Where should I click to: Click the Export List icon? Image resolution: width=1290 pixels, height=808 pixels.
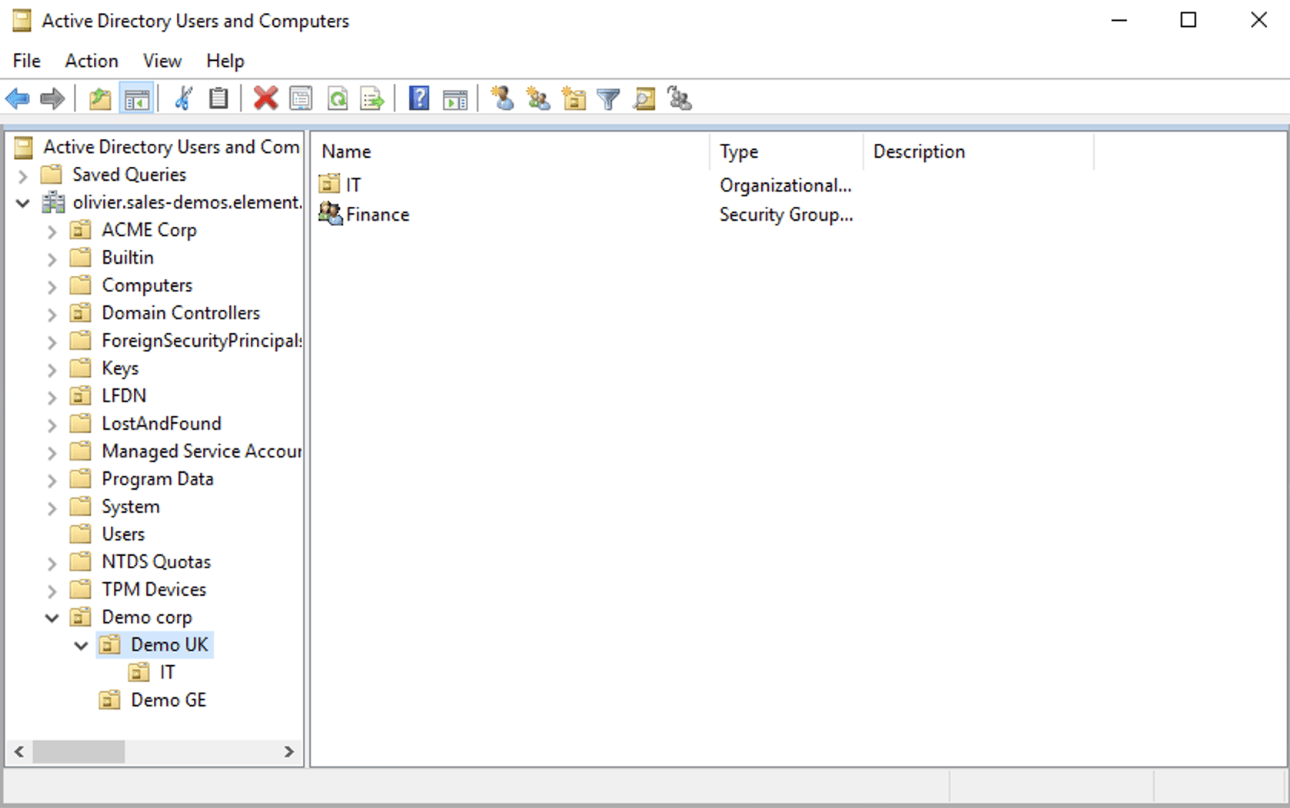372,98
